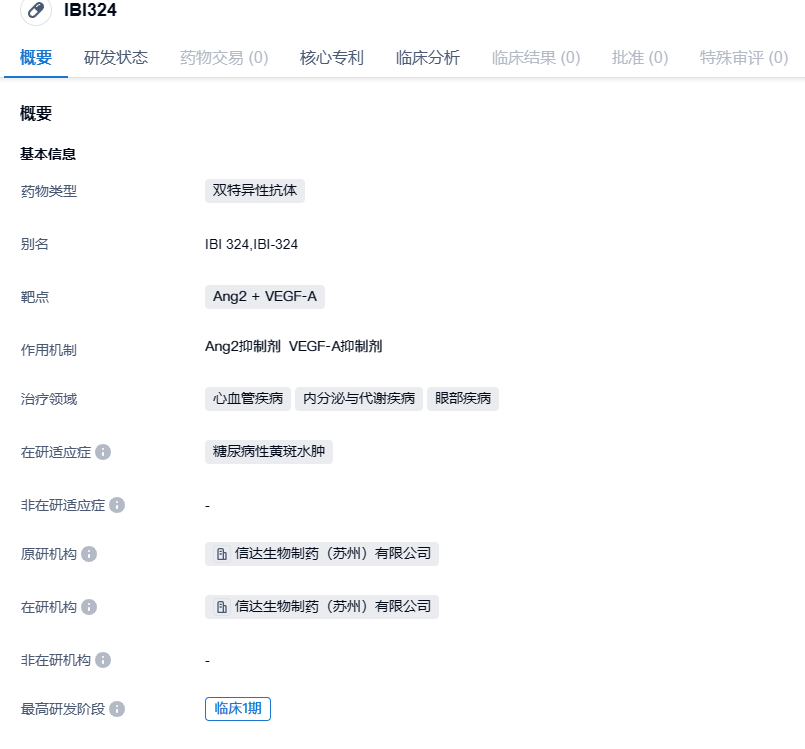Click the 双特异性抗体 drug type tag
805x749 pixels.
coord(255,191)
